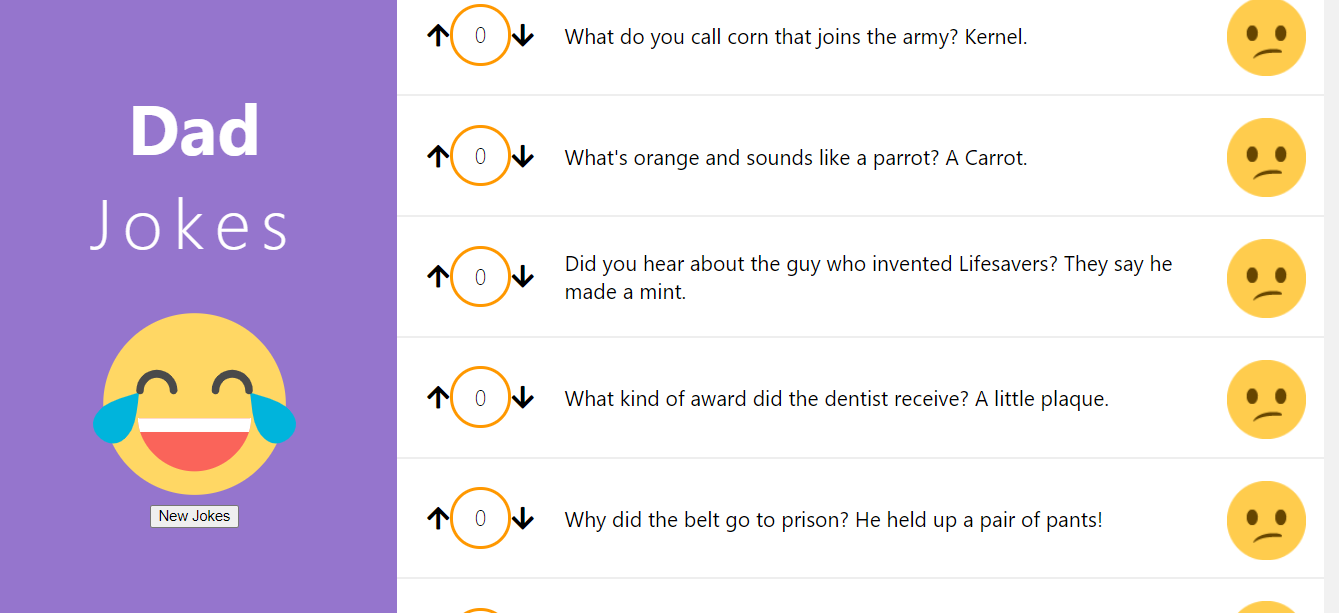Click the confused emoji beside dentist joke
The image size is (1339, 613).
[1266, 399]
